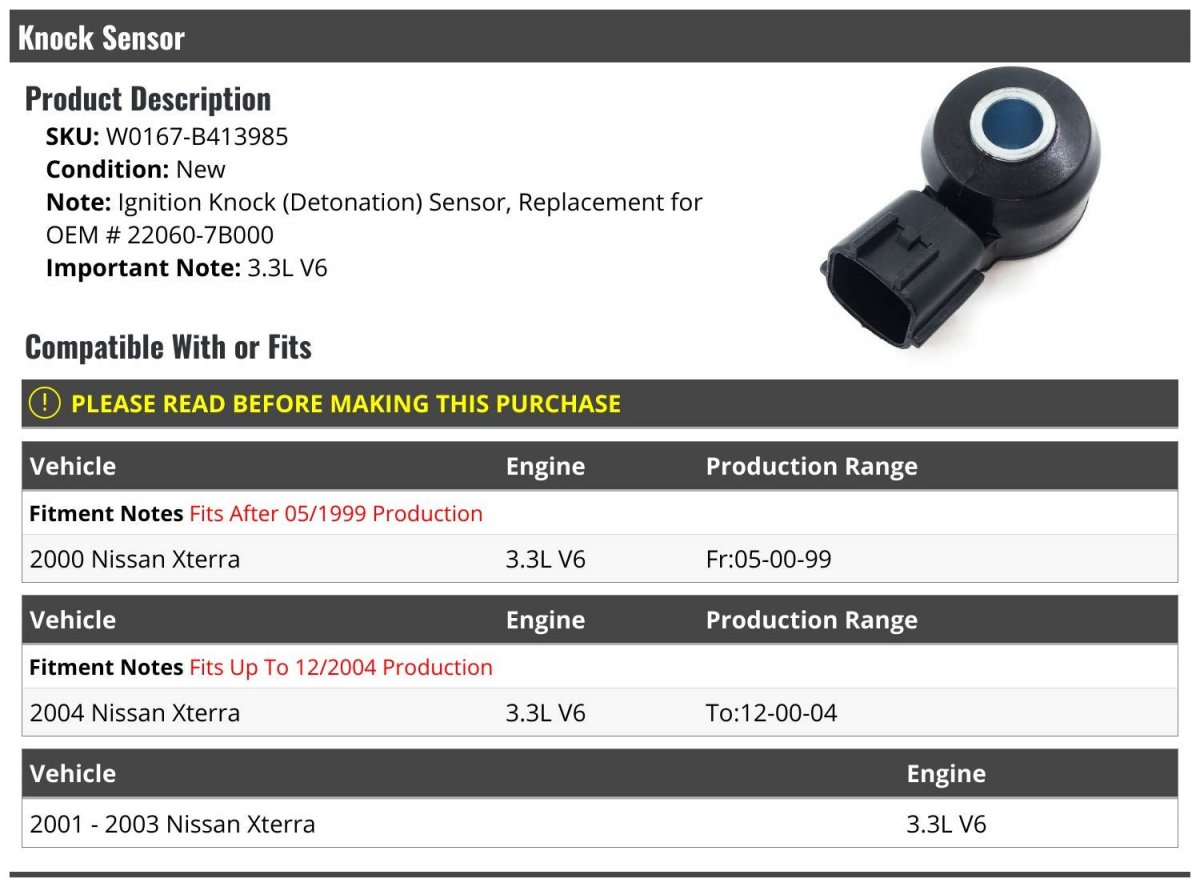Click the OEM # 22060-7B000 number
Screen dimensions: 1200x887
click(160, 236)
